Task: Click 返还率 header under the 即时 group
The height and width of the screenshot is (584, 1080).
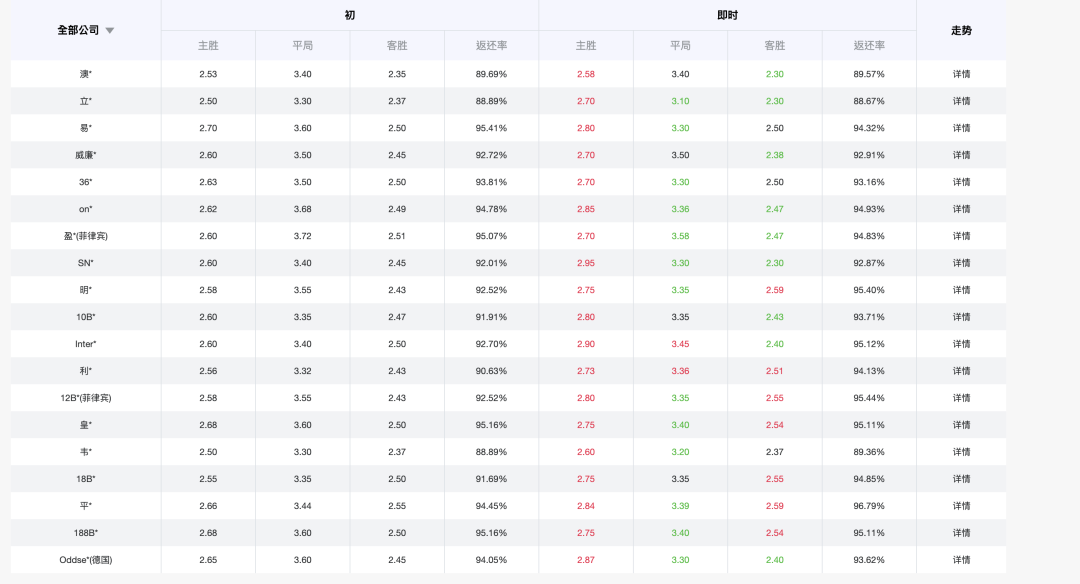Action: pyautogui.click(x=869, y=45)
